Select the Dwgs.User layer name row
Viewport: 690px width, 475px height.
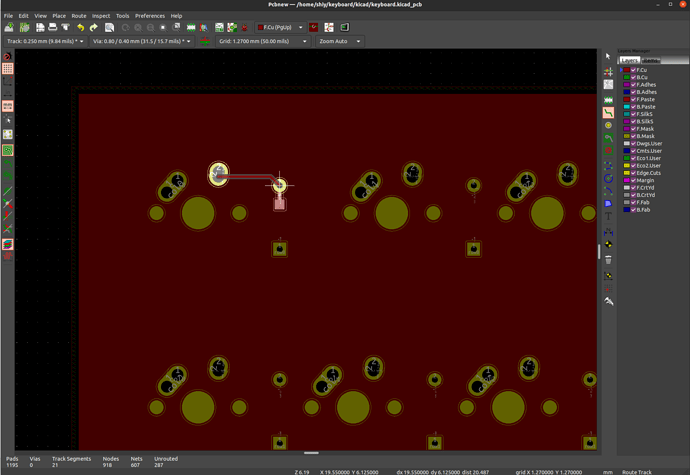point(649,144)
